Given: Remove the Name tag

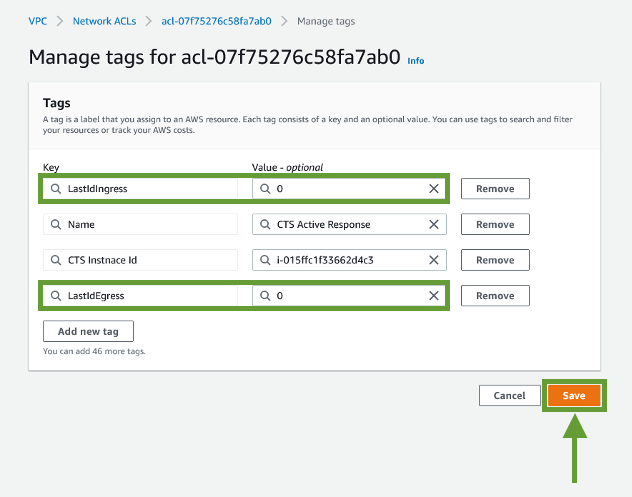Looking at the screenshot, I should coord(495,224).
